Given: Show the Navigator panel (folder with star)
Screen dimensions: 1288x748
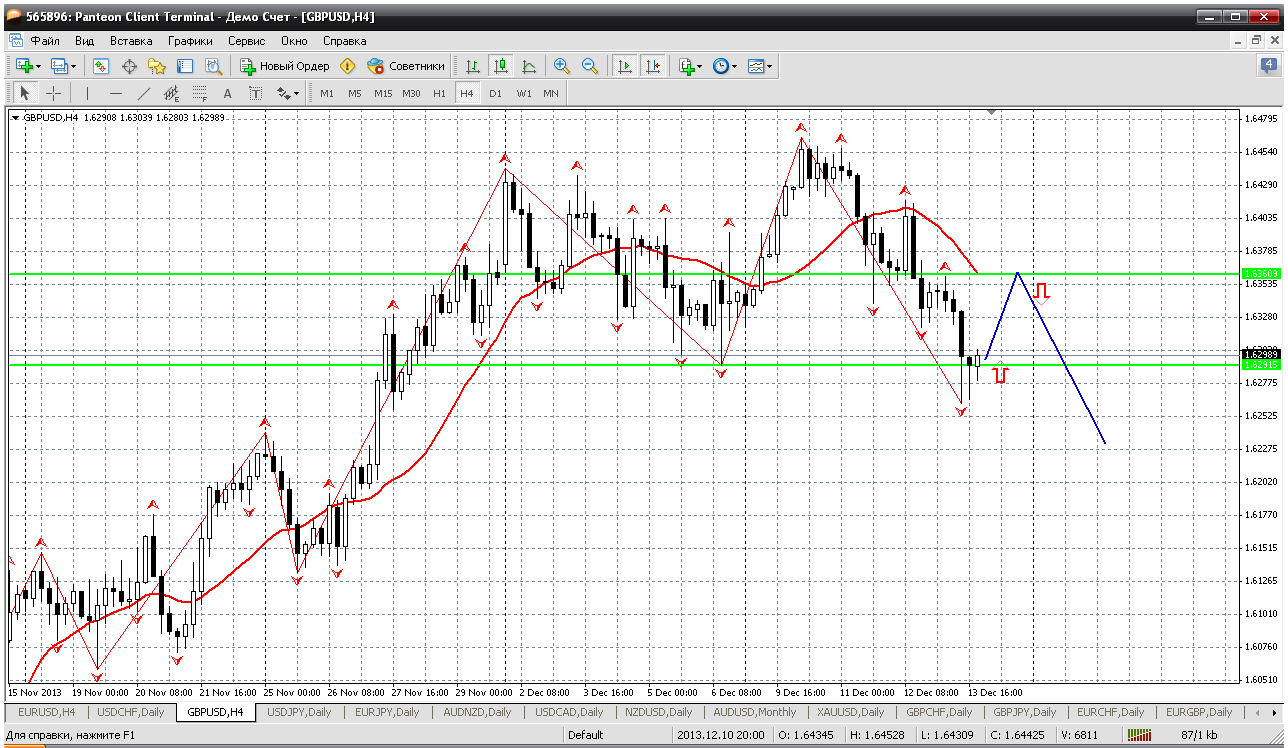Looking at the screenshot, I should [157, 66].
